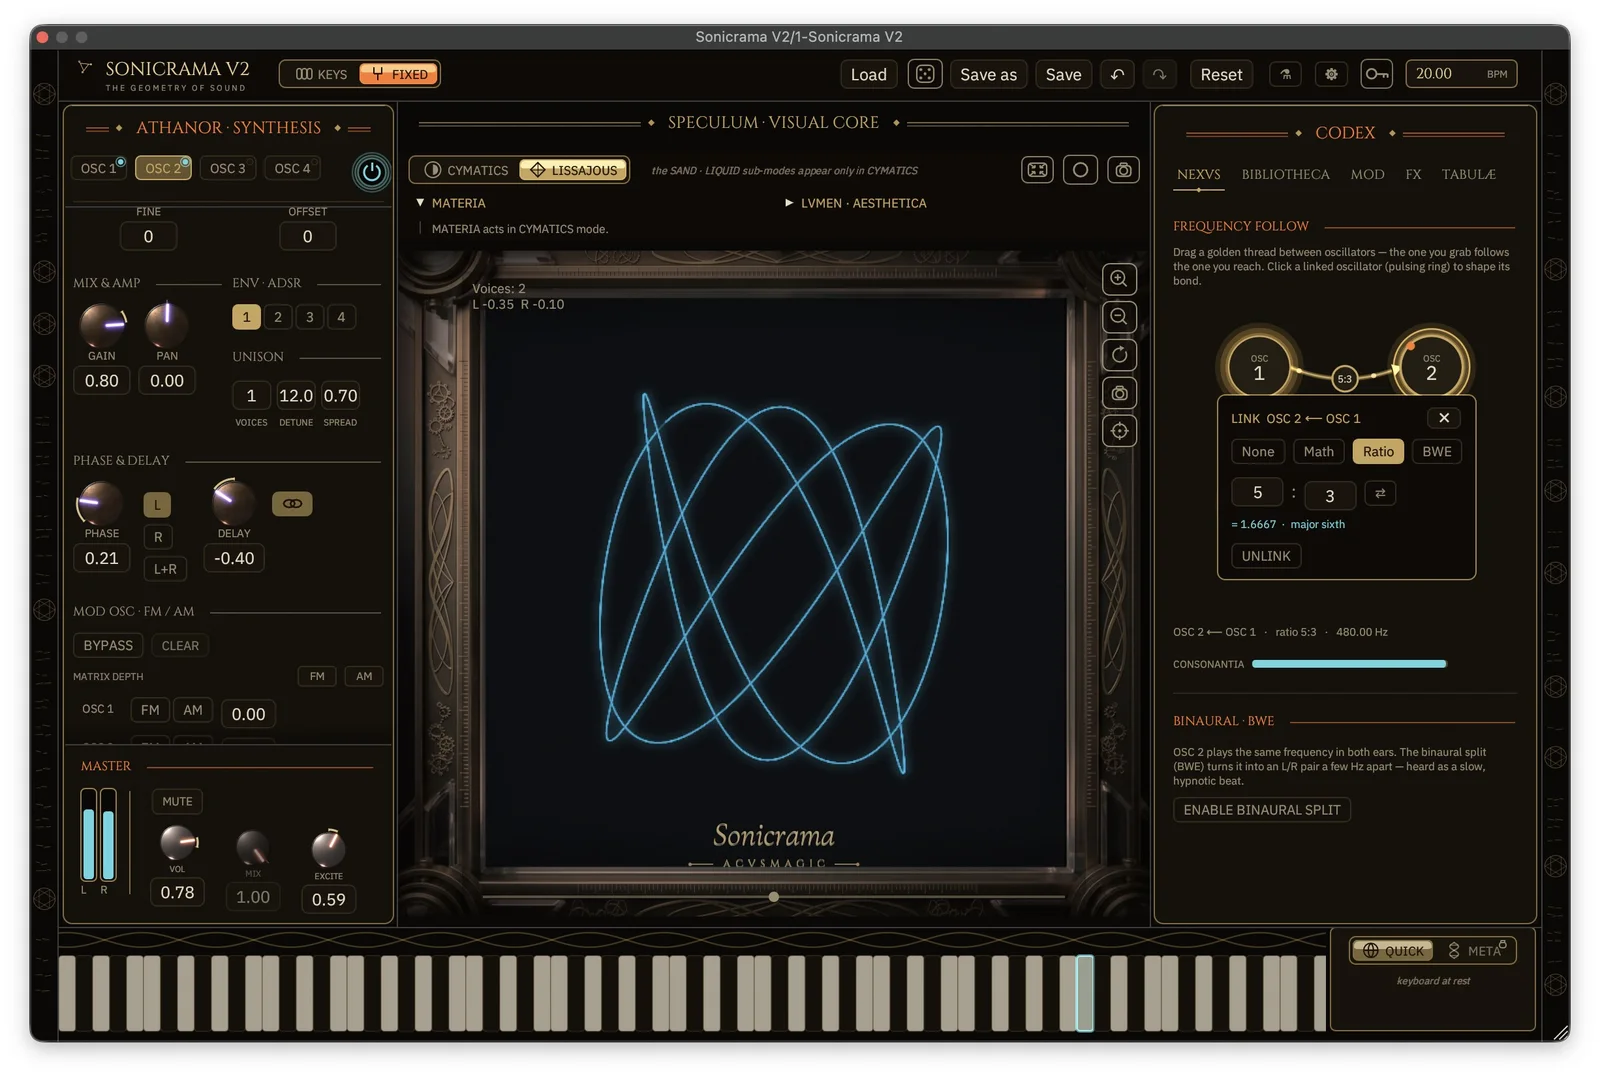Click the undo arrow icon
1600x1077 pixels.
click(1117, 74)
